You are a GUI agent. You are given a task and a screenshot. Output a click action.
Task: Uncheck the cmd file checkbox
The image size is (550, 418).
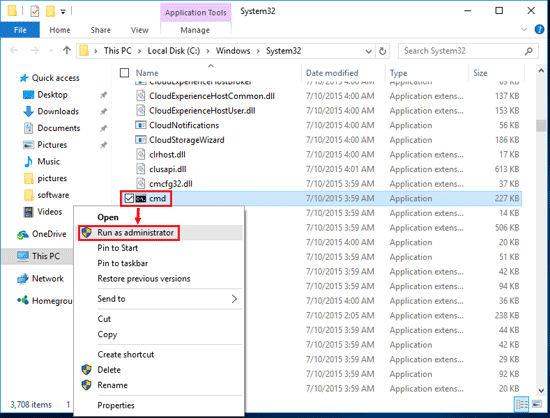click(129, 199)
